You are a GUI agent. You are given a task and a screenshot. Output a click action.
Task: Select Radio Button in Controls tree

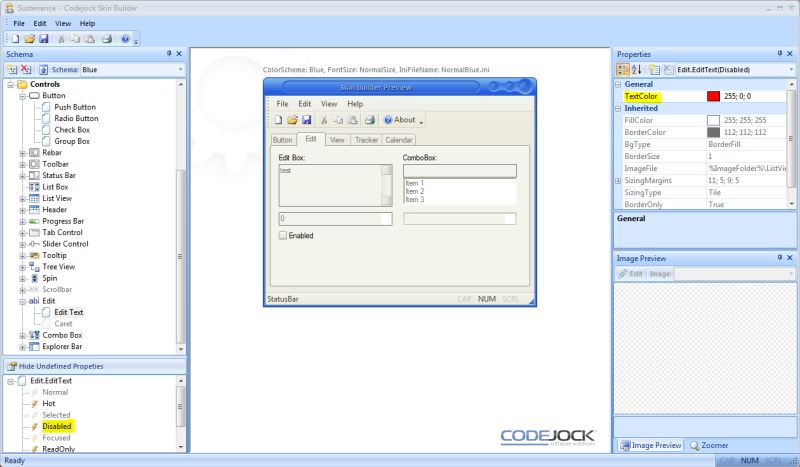coord(76,118)
